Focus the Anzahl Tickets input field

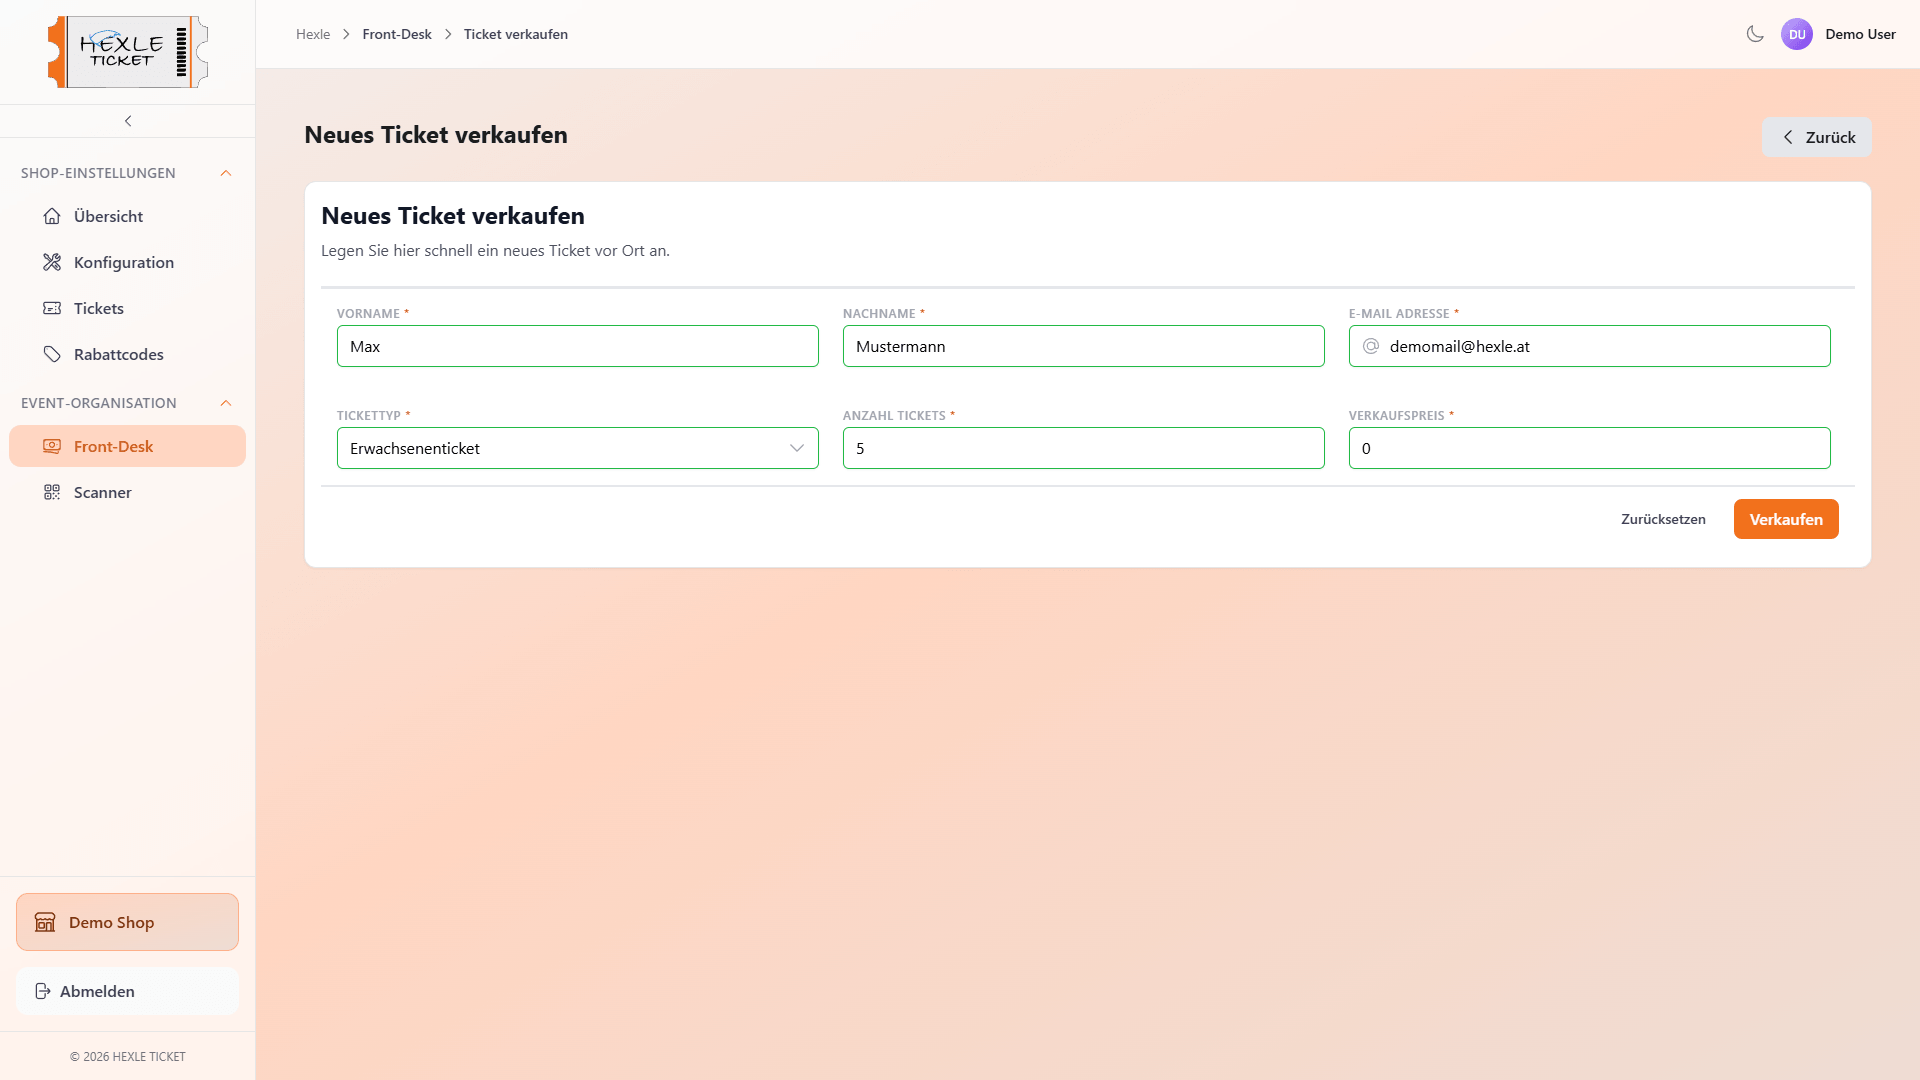[1083, 448]
